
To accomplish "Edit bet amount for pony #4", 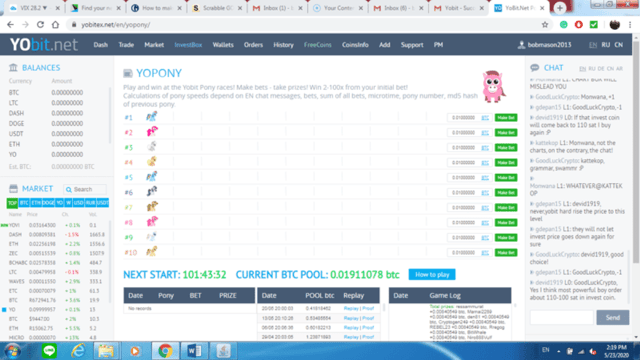I will 463,162.
